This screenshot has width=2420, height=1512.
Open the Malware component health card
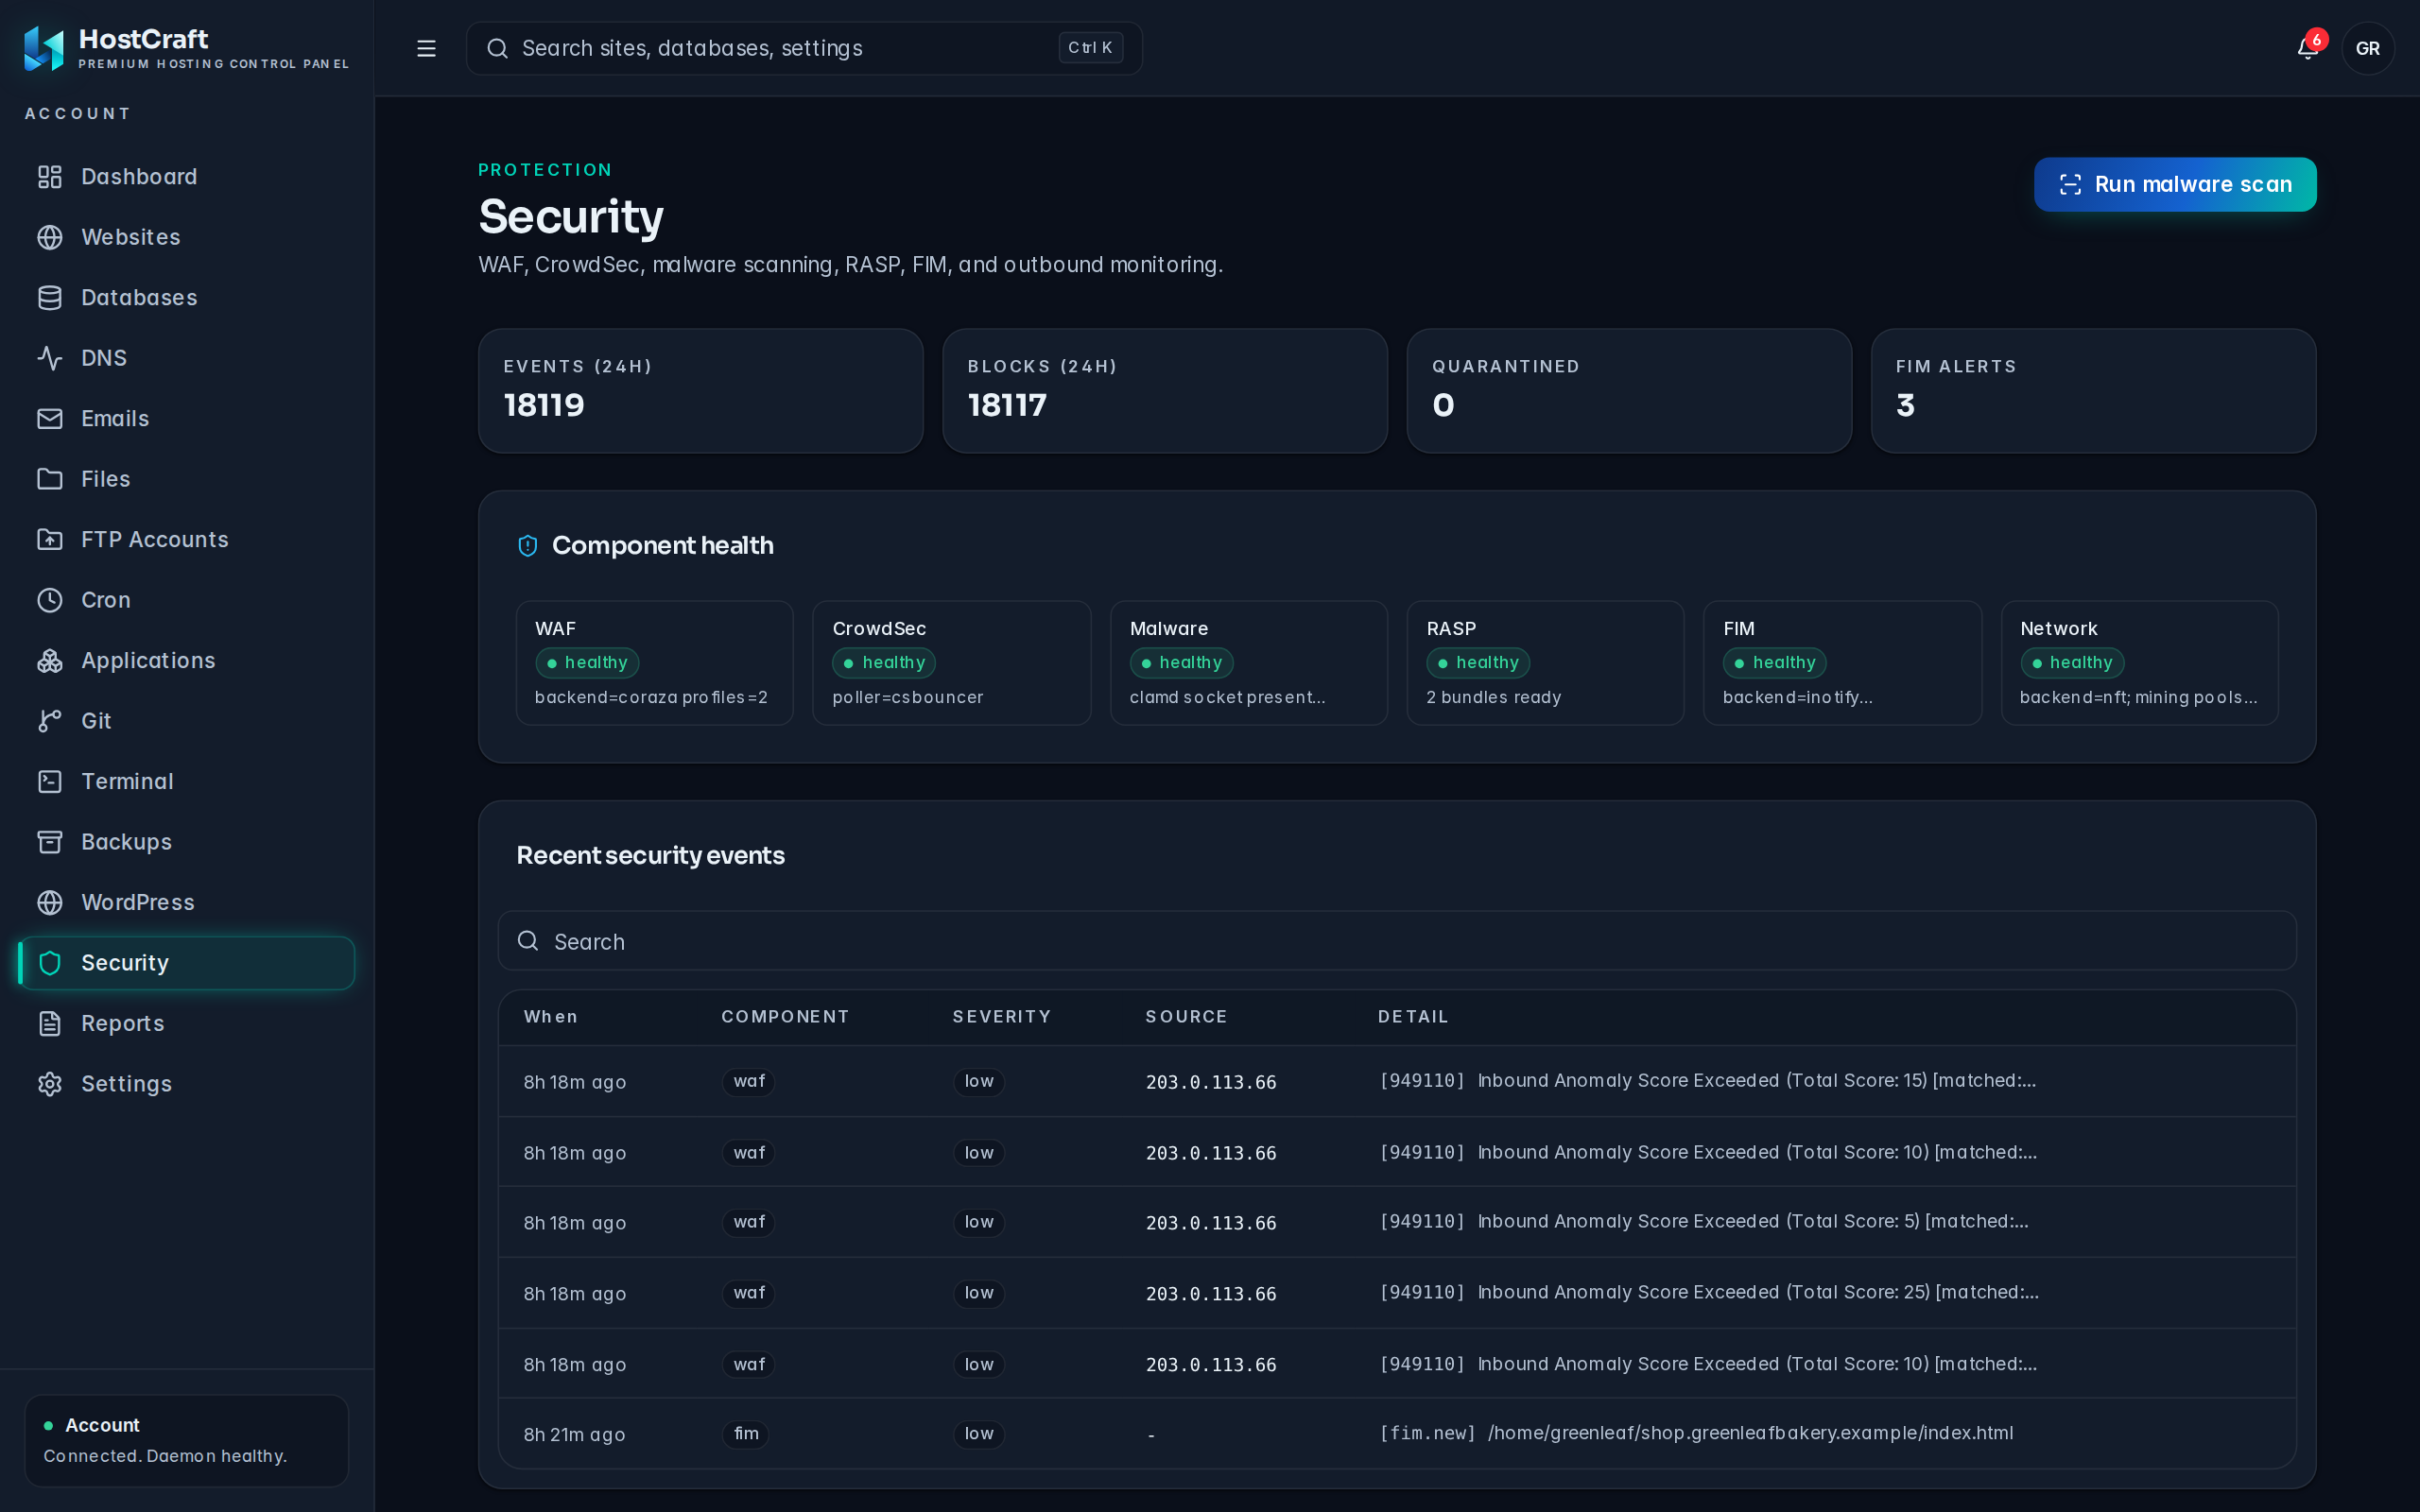click(1248, 663)
